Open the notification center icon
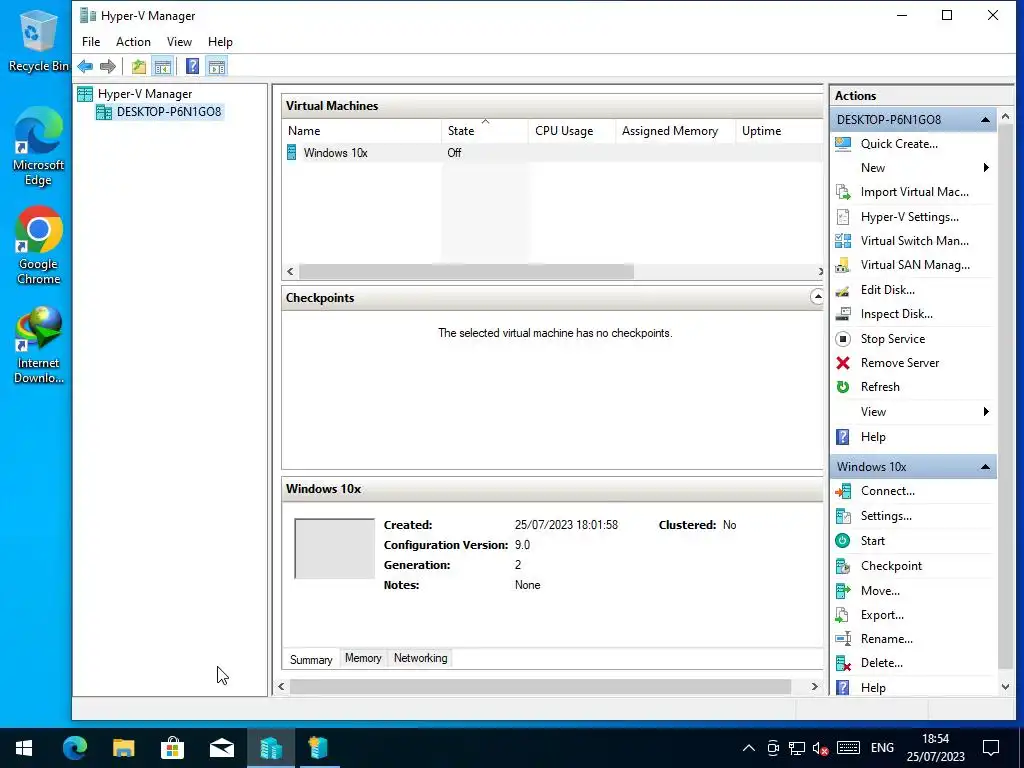 click(991, 748)
